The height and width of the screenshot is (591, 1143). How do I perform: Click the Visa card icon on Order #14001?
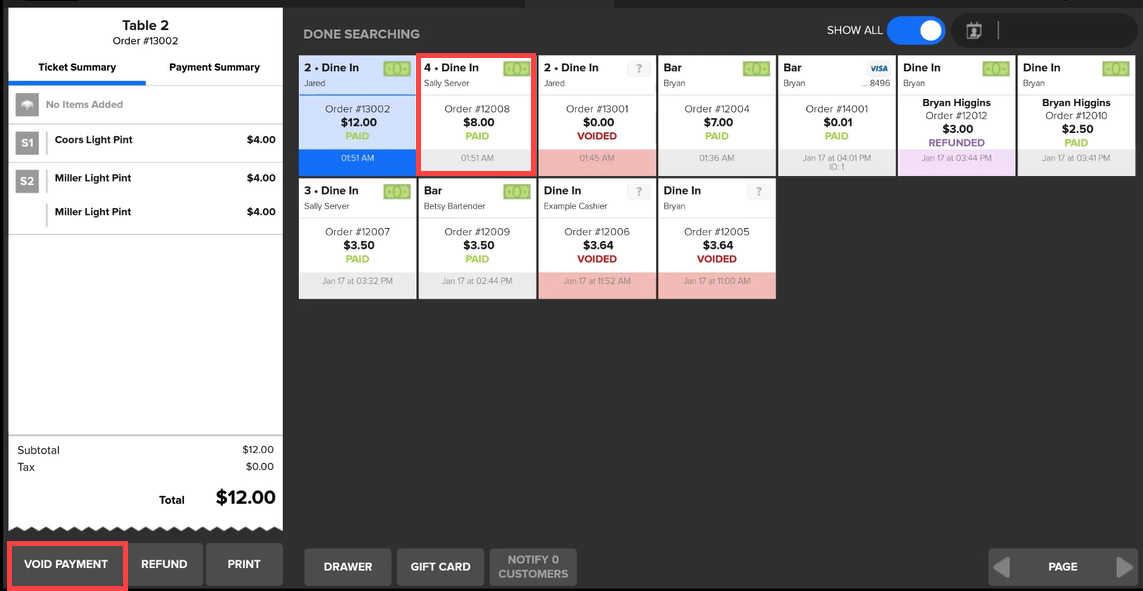(878, 69)
